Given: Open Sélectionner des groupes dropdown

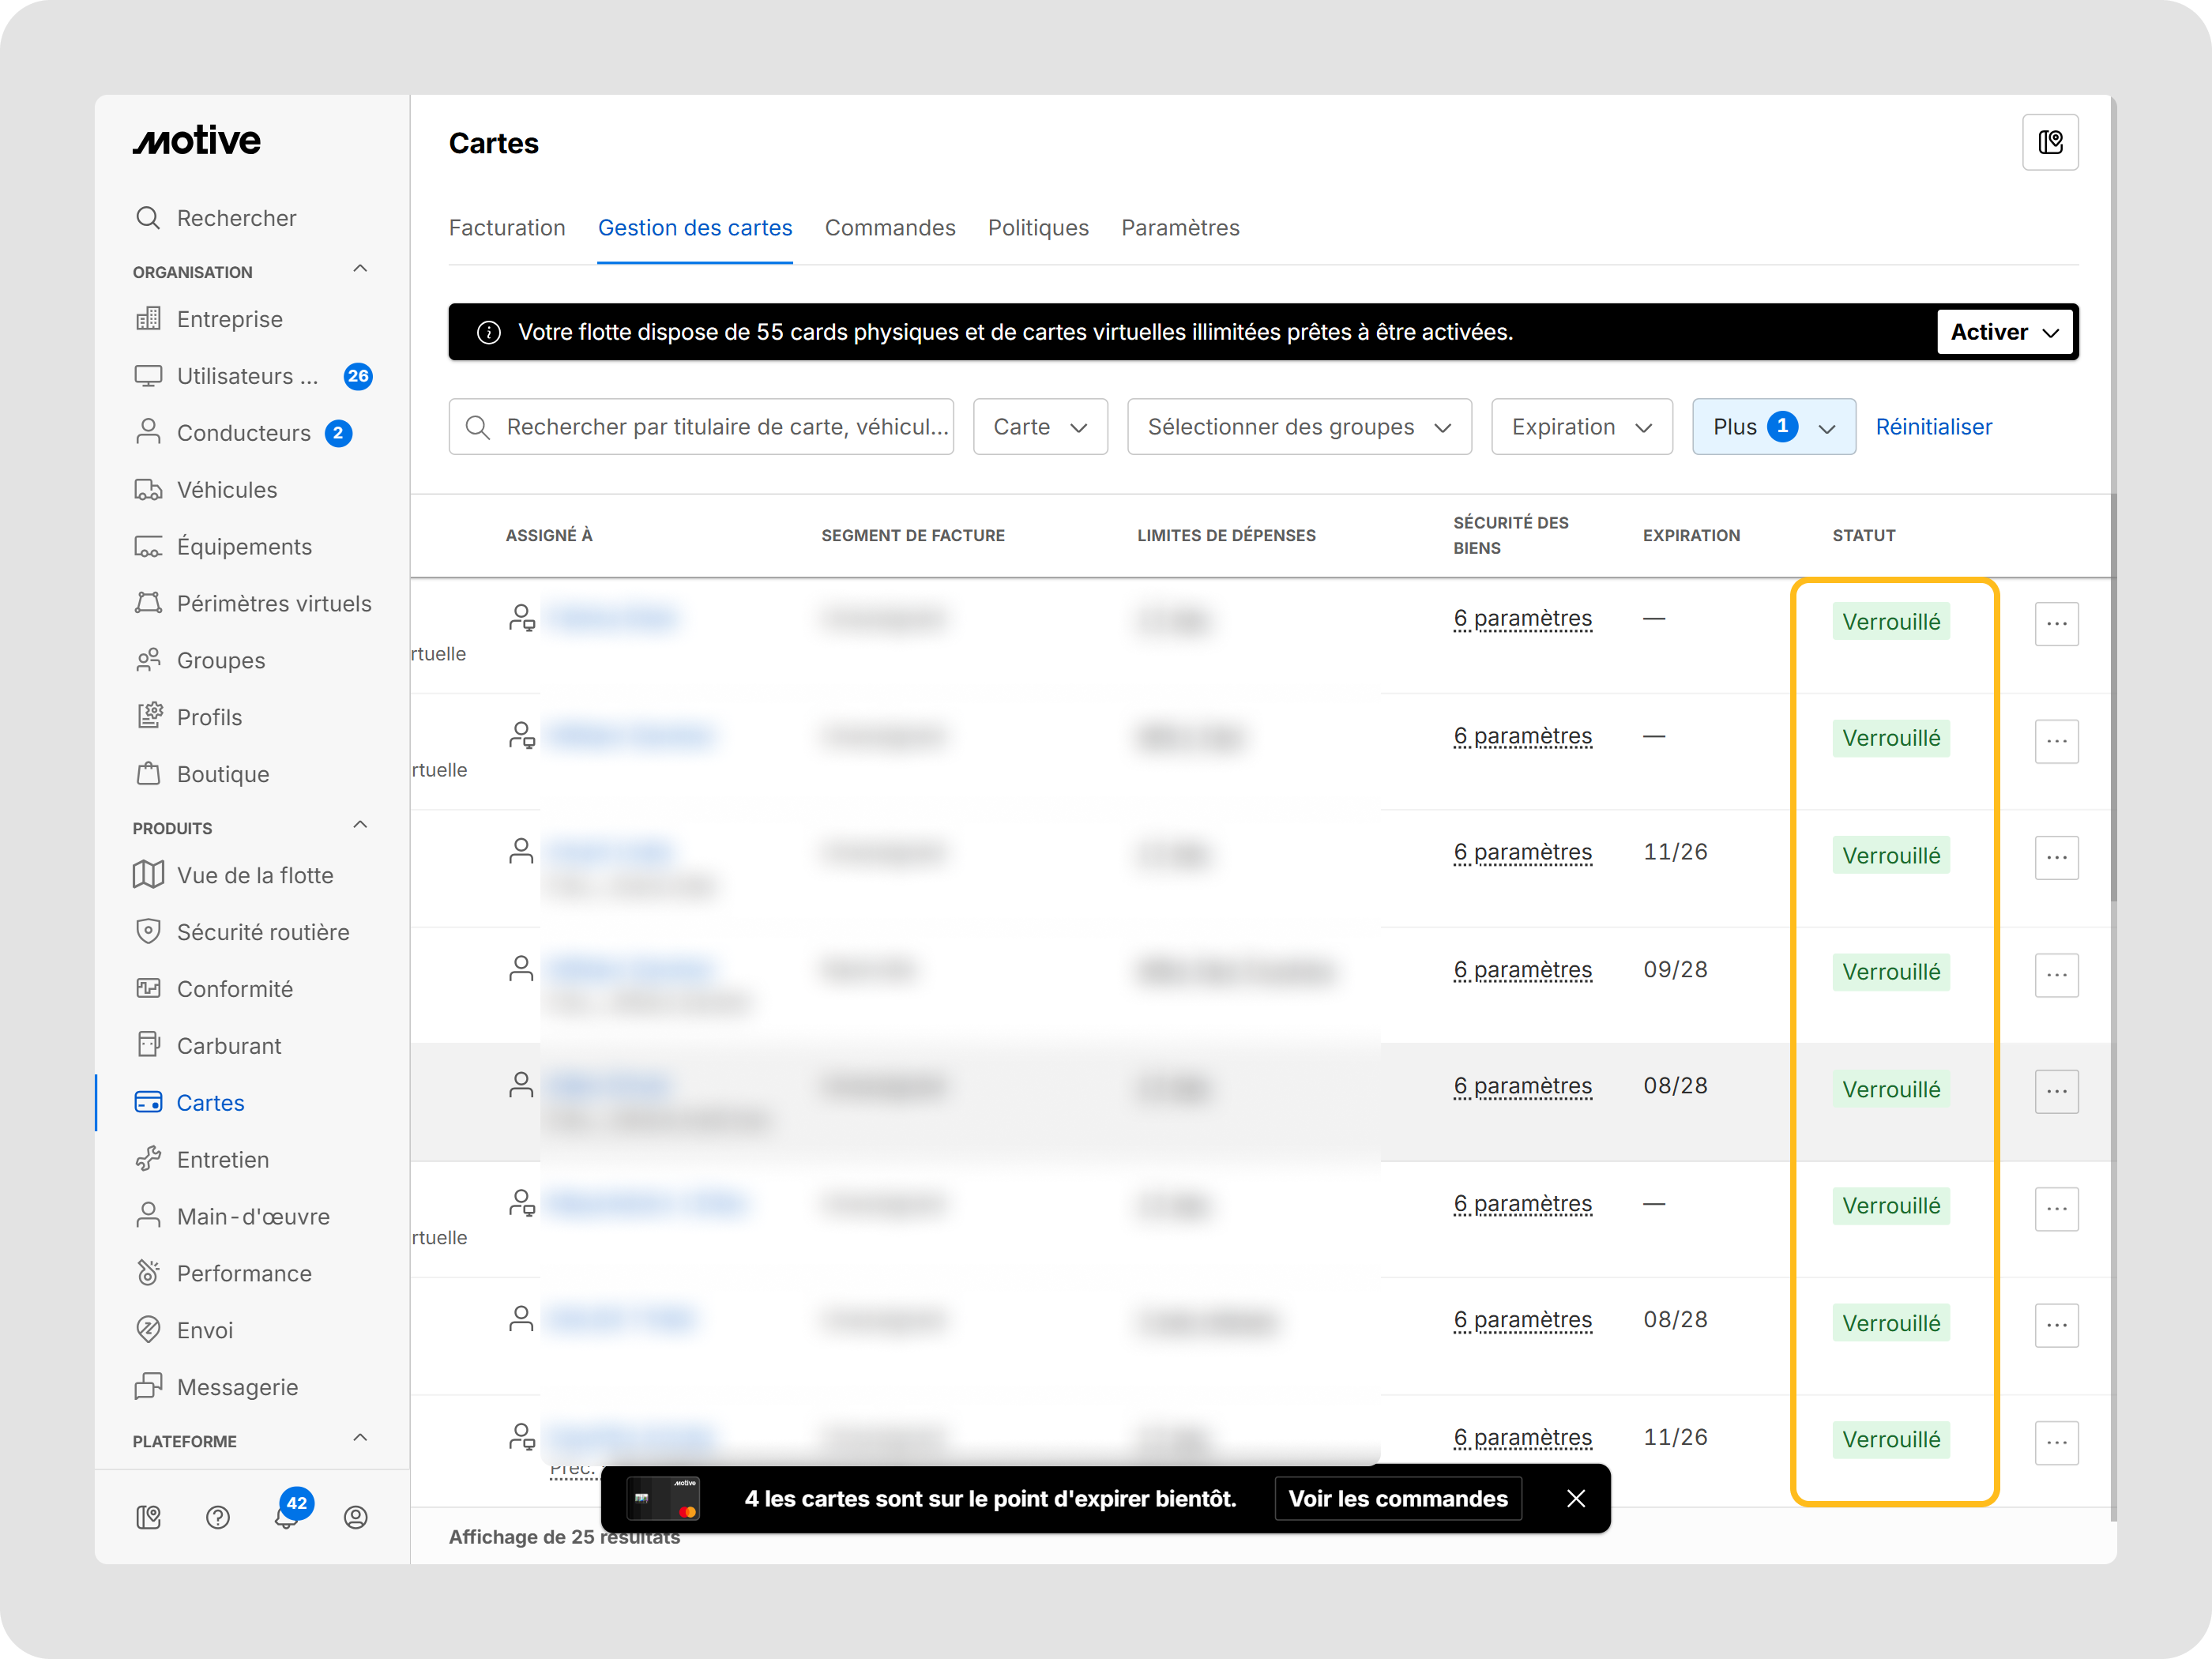Looking at the screenshot, I should point(1299,428).
